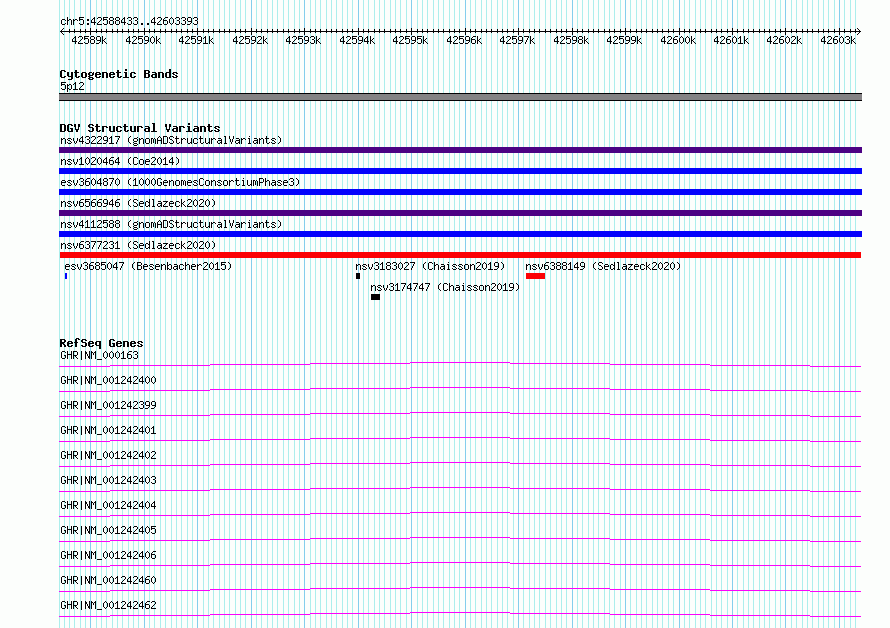Screen dimensions: 890x628
Task: Click the 42596k ruler position label
Action: (x=464, y=40)
